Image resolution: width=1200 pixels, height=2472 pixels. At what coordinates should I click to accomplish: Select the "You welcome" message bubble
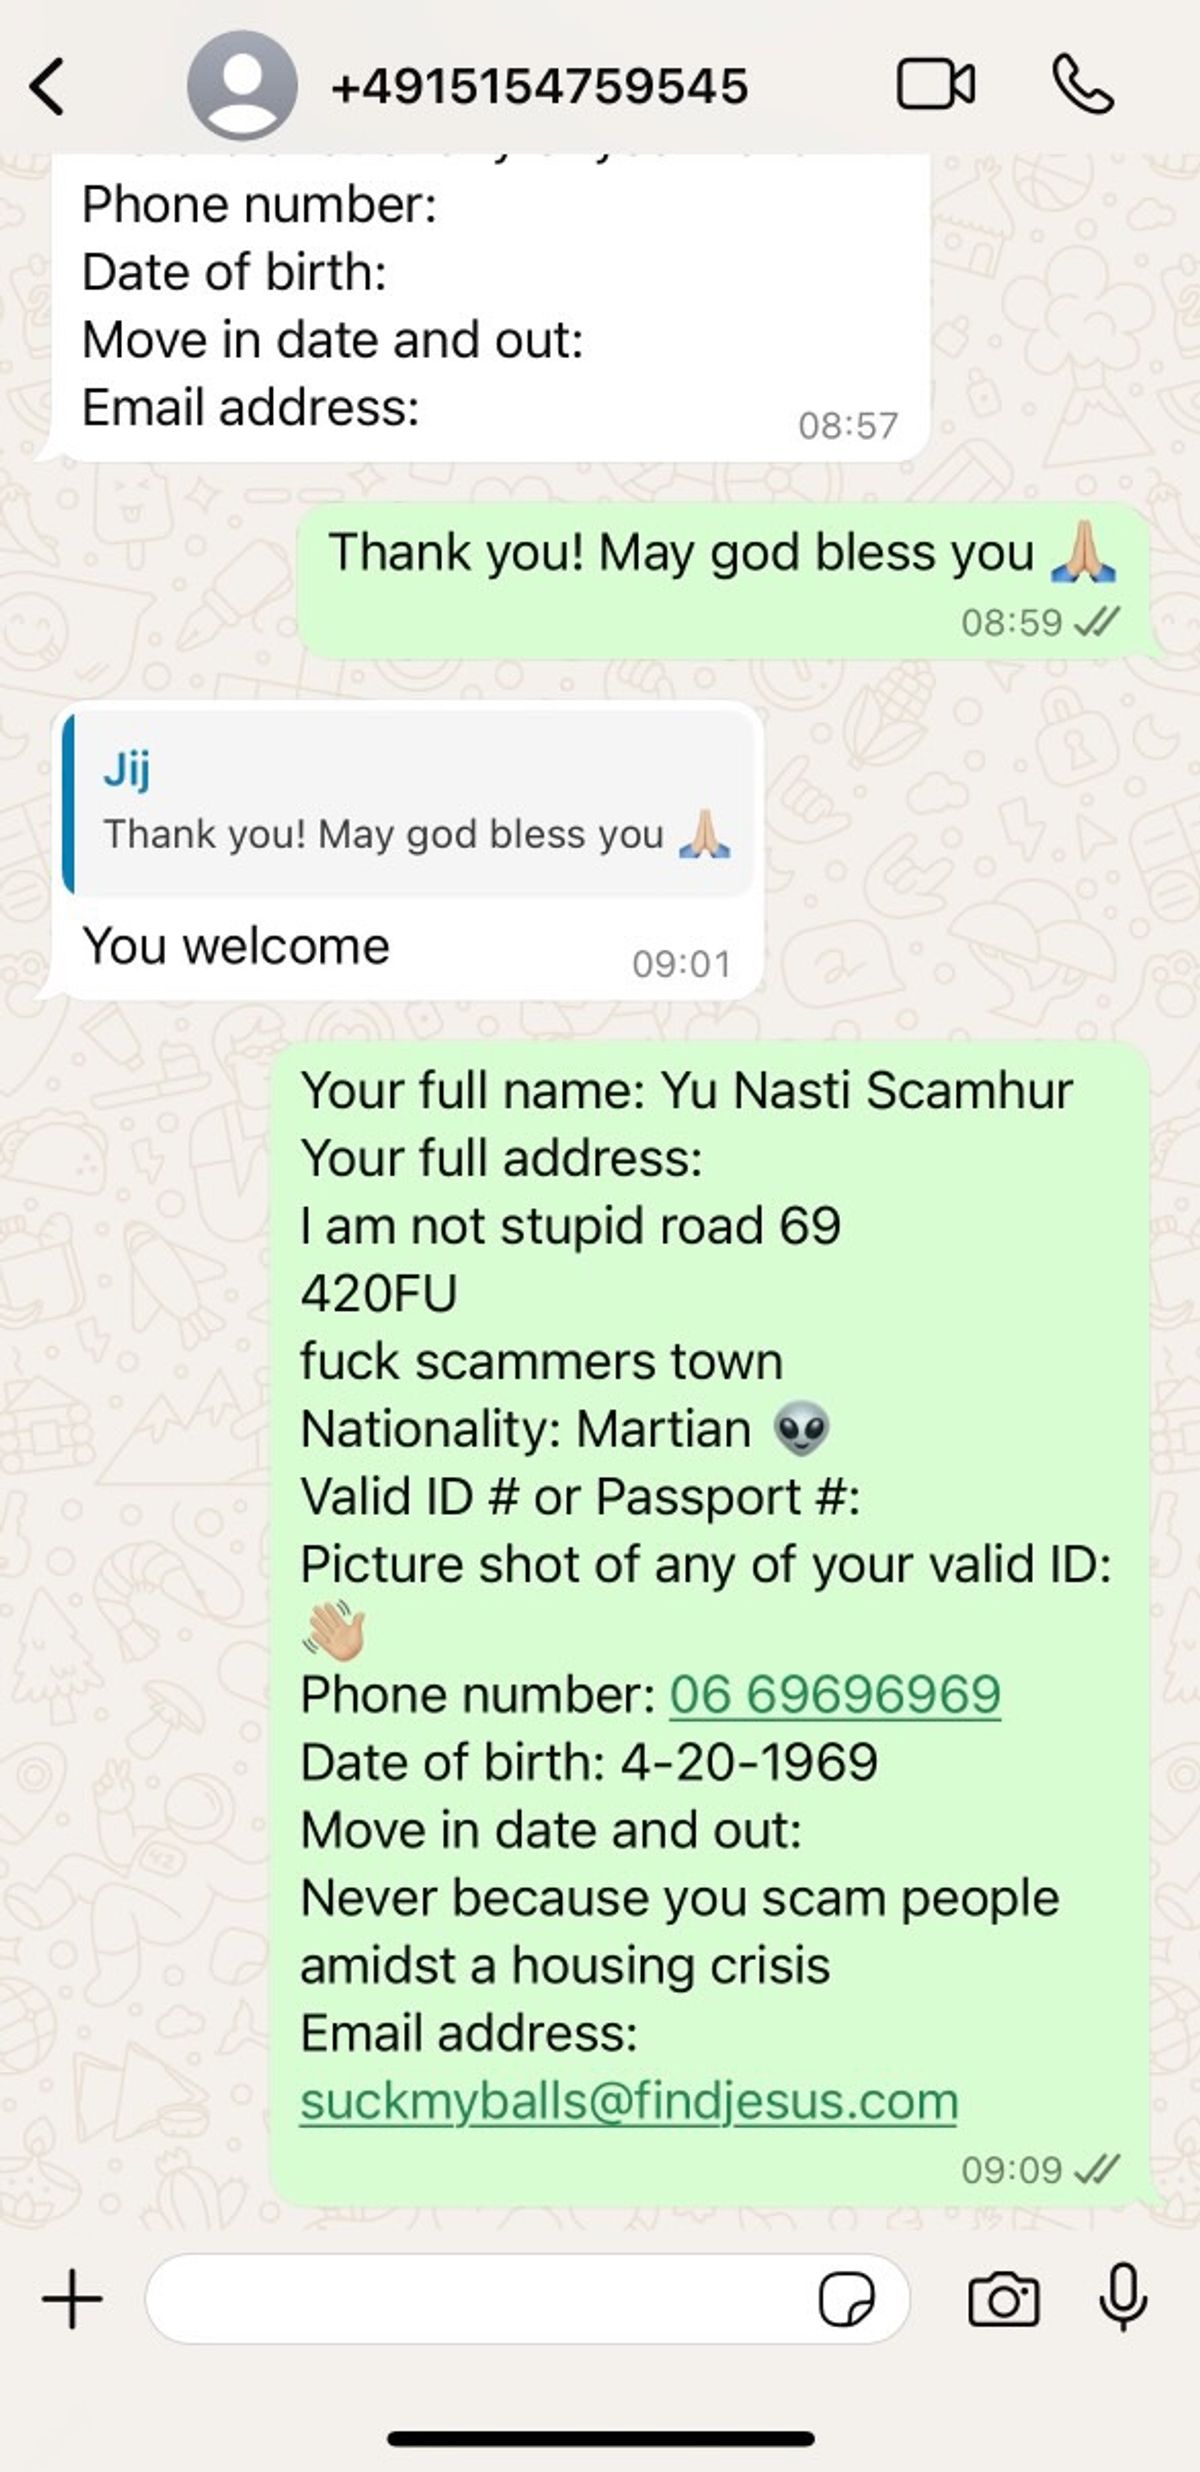408,851
